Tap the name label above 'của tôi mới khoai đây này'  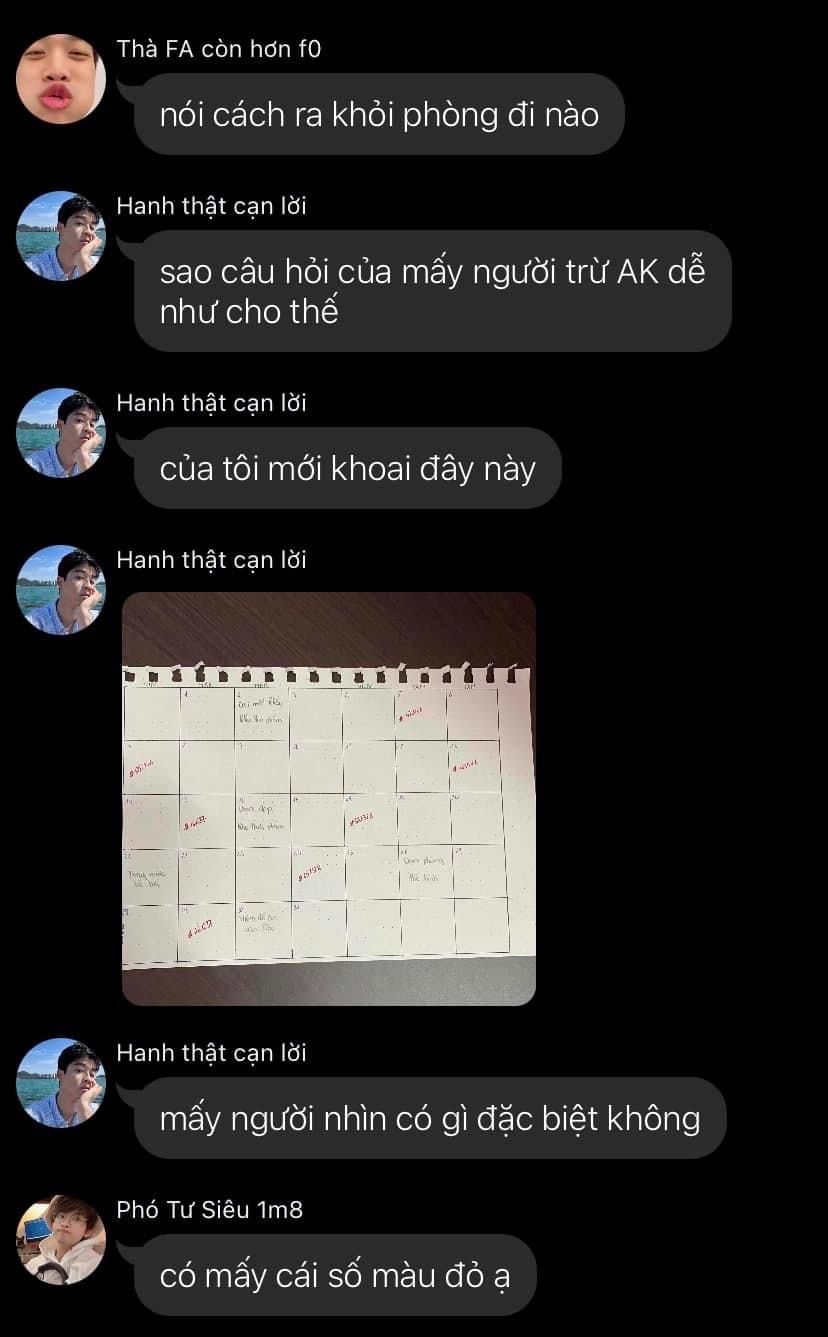(211, 403)
